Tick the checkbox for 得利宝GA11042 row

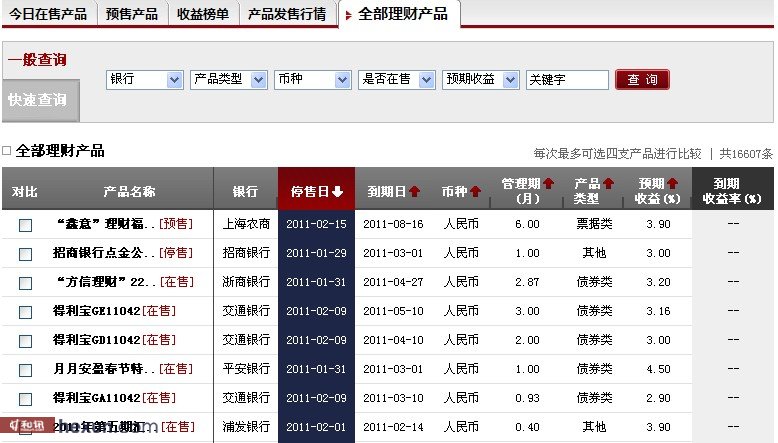[x=25, y=399]
